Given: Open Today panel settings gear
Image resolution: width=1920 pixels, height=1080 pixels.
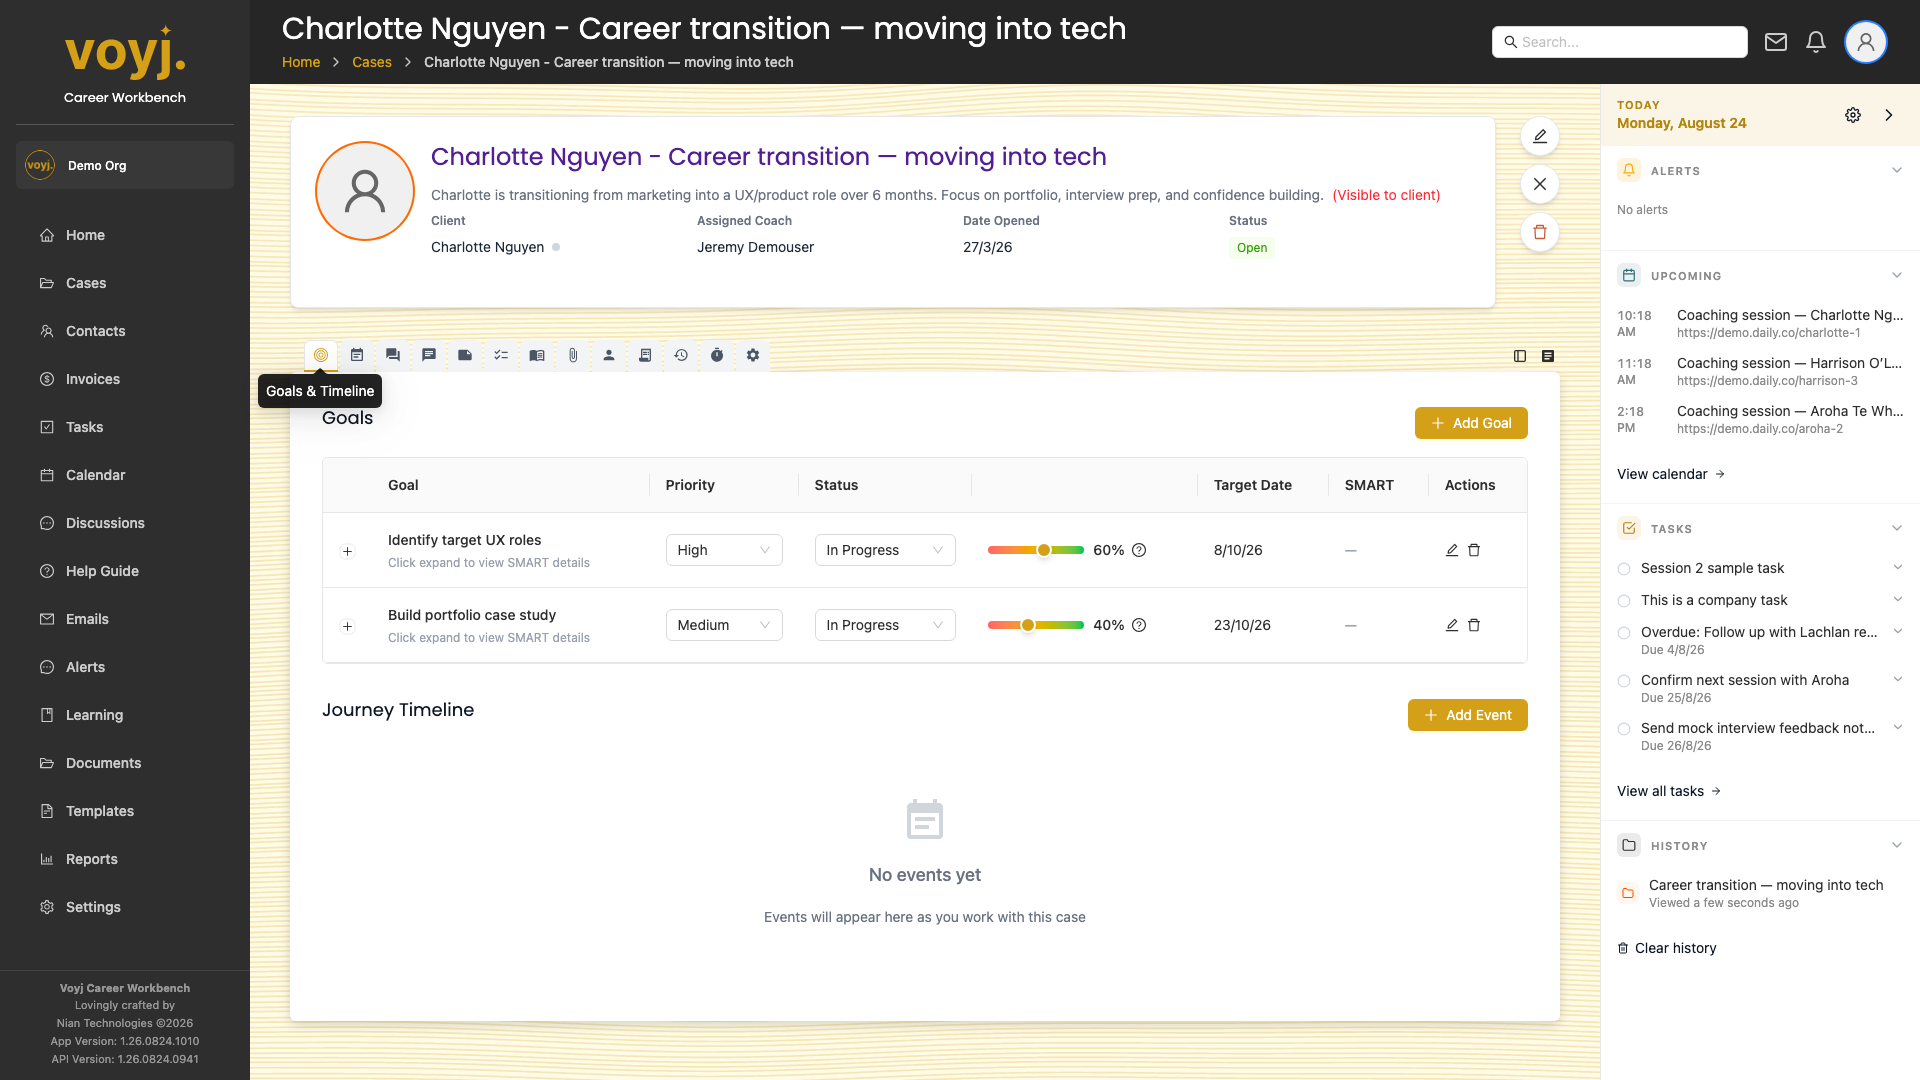Looking at the screenshot, I should click(1853, 115).
